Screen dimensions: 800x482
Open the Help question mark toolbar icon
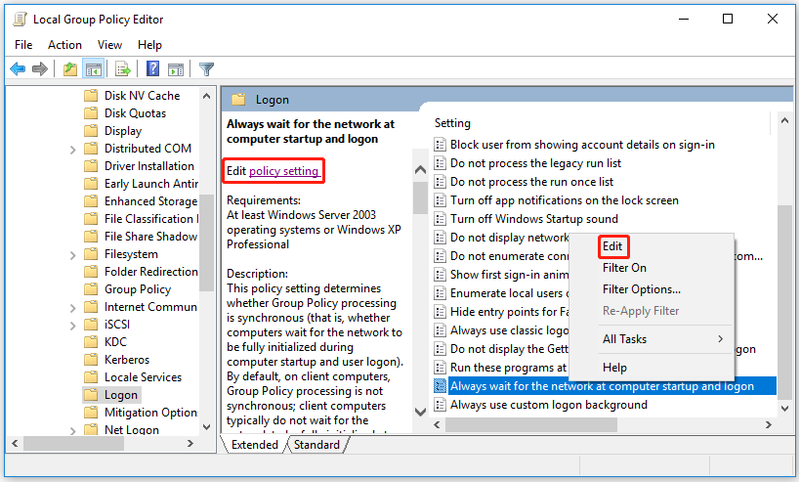tap(153, 68)
